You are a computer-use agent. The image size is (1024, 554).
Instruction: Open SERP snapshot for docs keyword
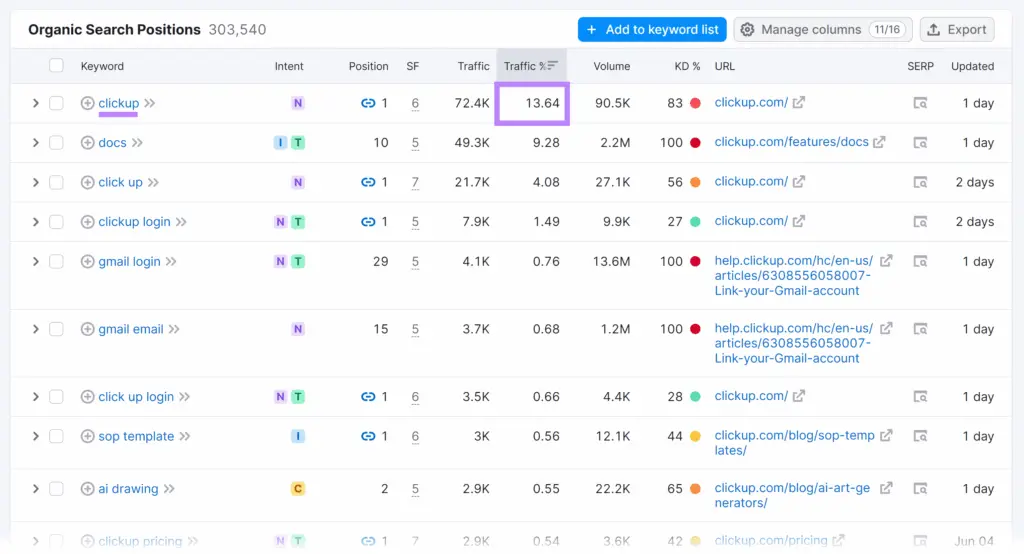tap(920, 142)
